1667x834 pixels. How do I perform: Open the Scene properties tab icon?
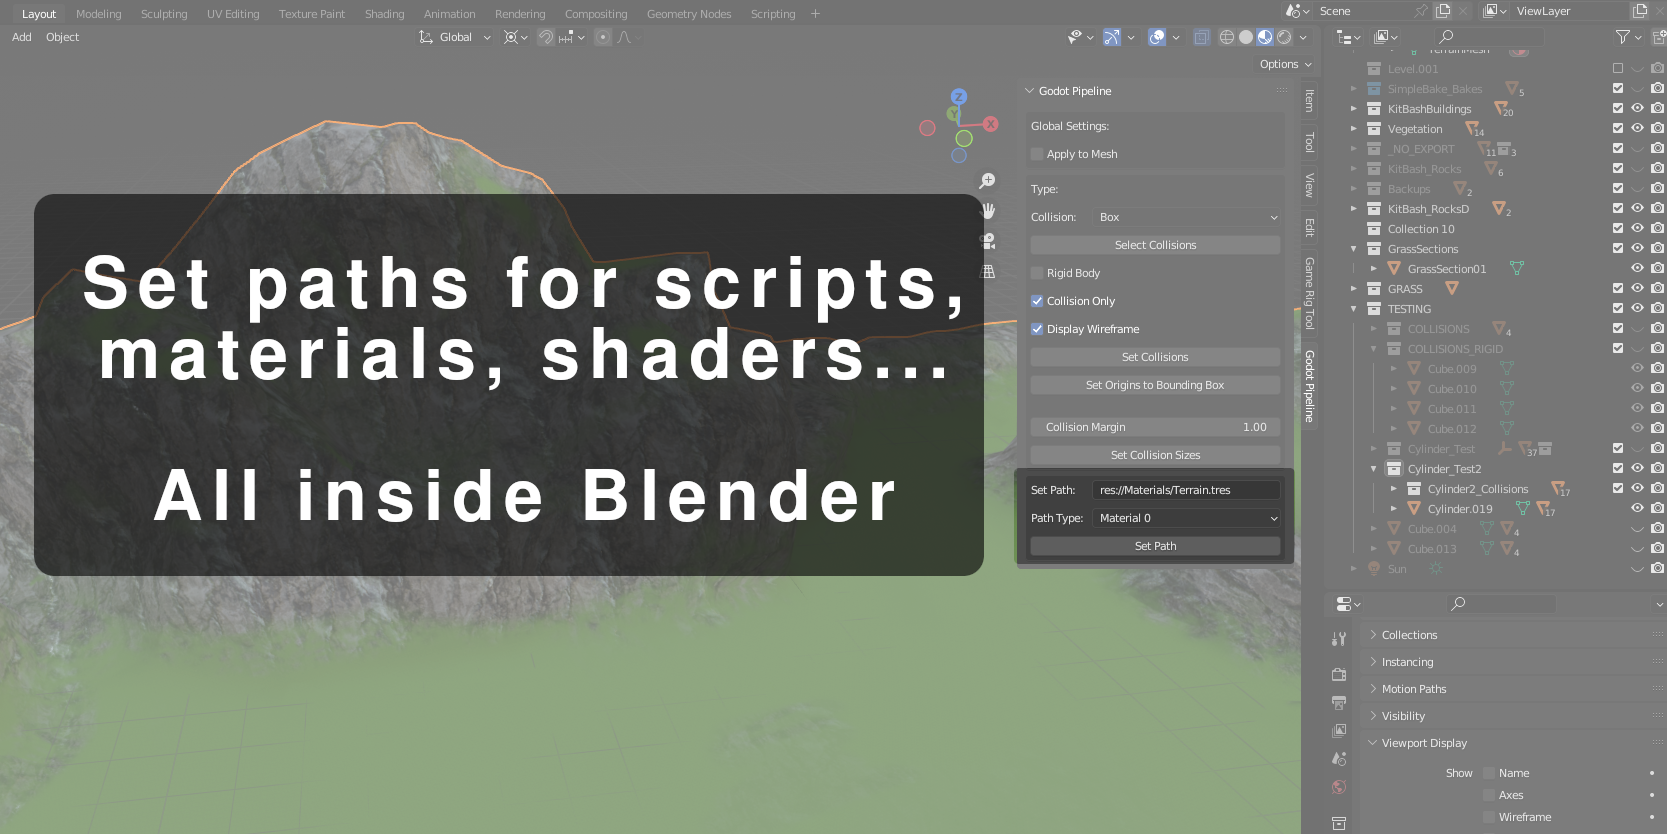click(1339, 759)
